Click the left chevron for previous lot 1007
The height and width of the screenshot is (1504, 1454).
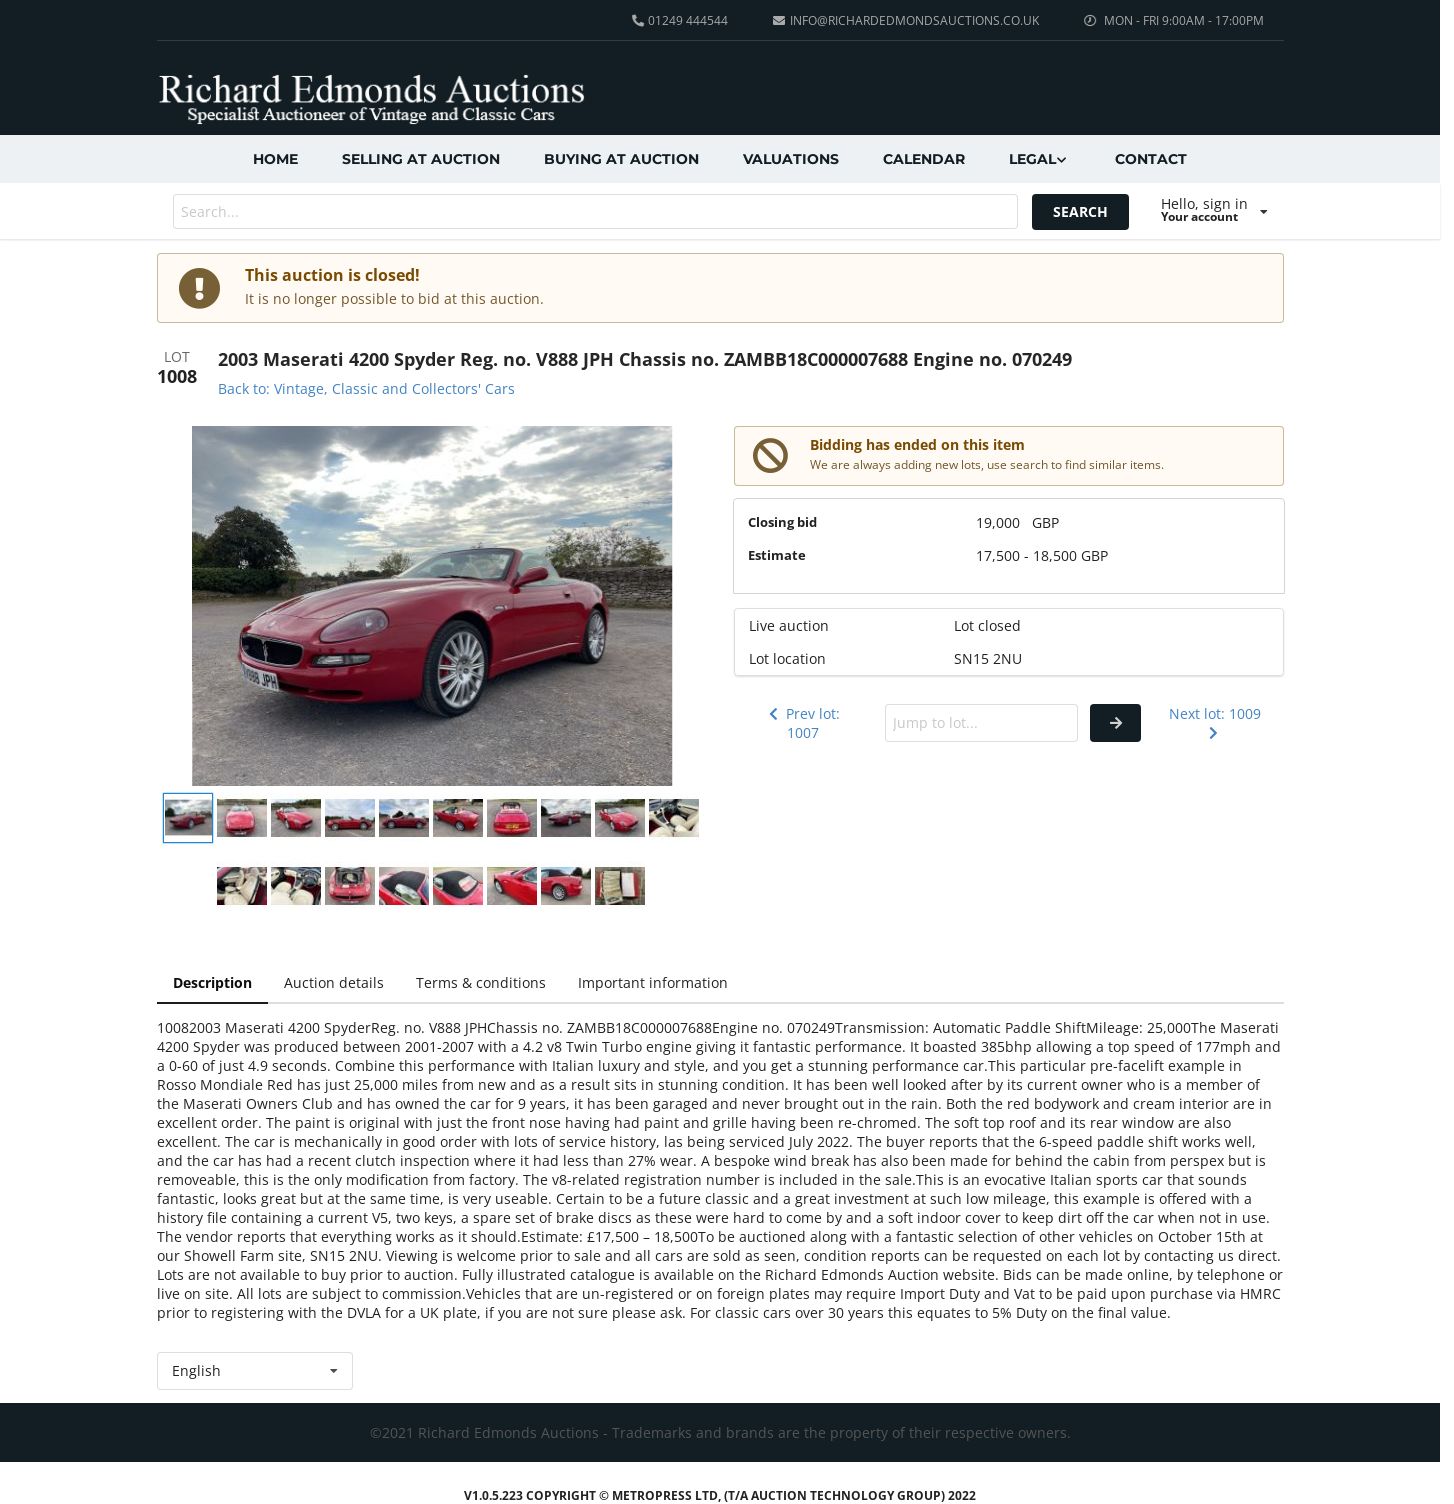773,714
